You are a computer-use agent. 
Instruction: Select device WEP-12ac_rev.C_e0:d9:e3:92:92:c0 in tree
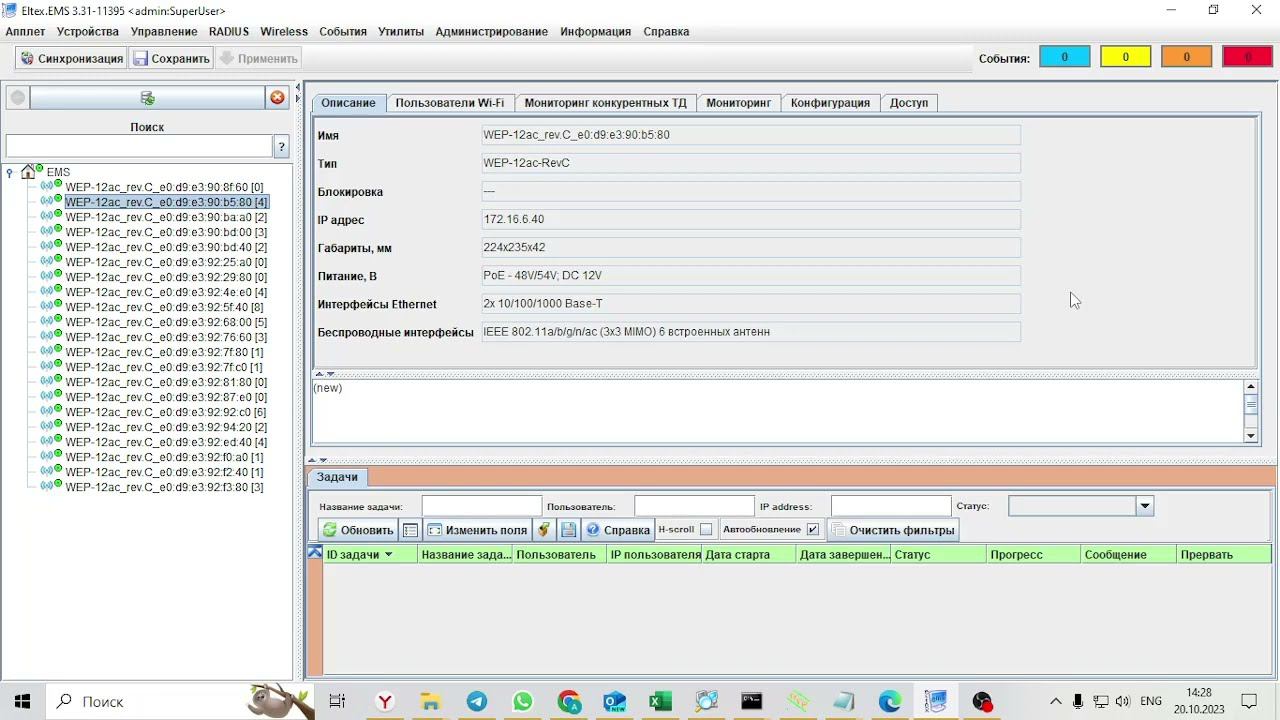pos(166,412)
